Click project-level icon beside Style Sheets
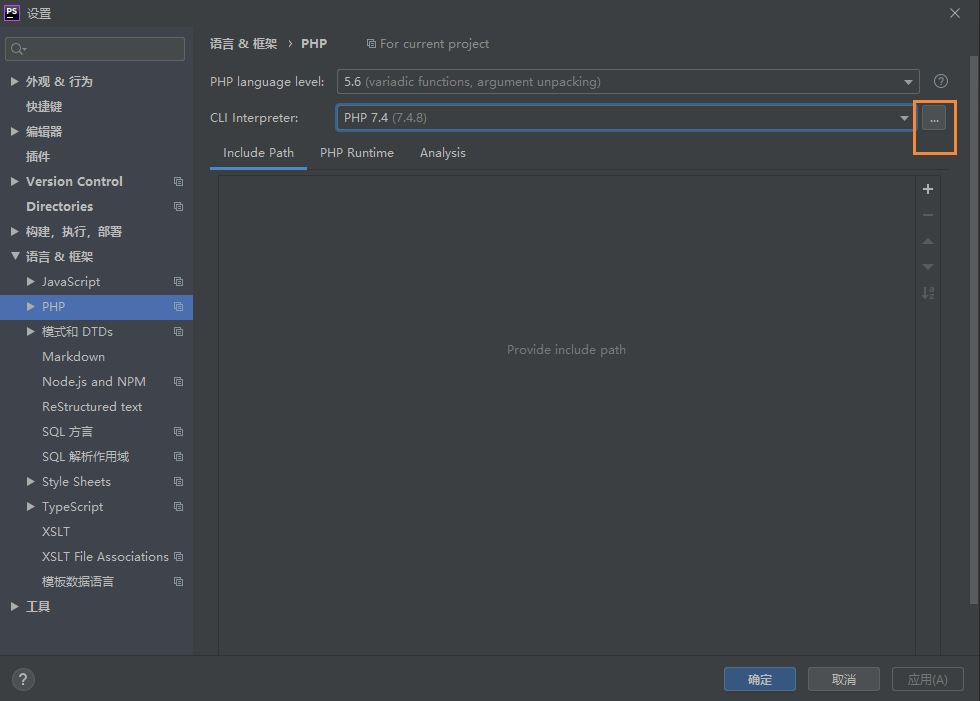The height and width of the screenshot is (701, 980). pyautogui.click(x=178, y=482)
